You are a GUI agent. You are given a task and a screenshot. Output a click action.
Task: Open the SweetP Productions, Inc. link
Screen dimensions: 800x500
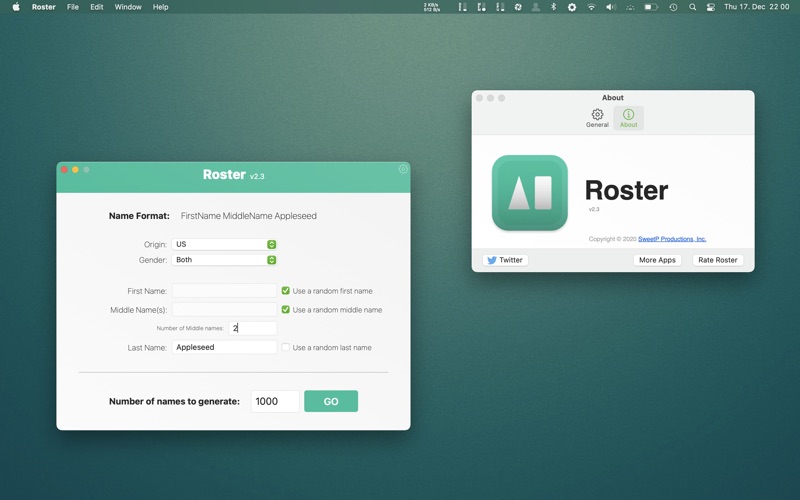672,239
